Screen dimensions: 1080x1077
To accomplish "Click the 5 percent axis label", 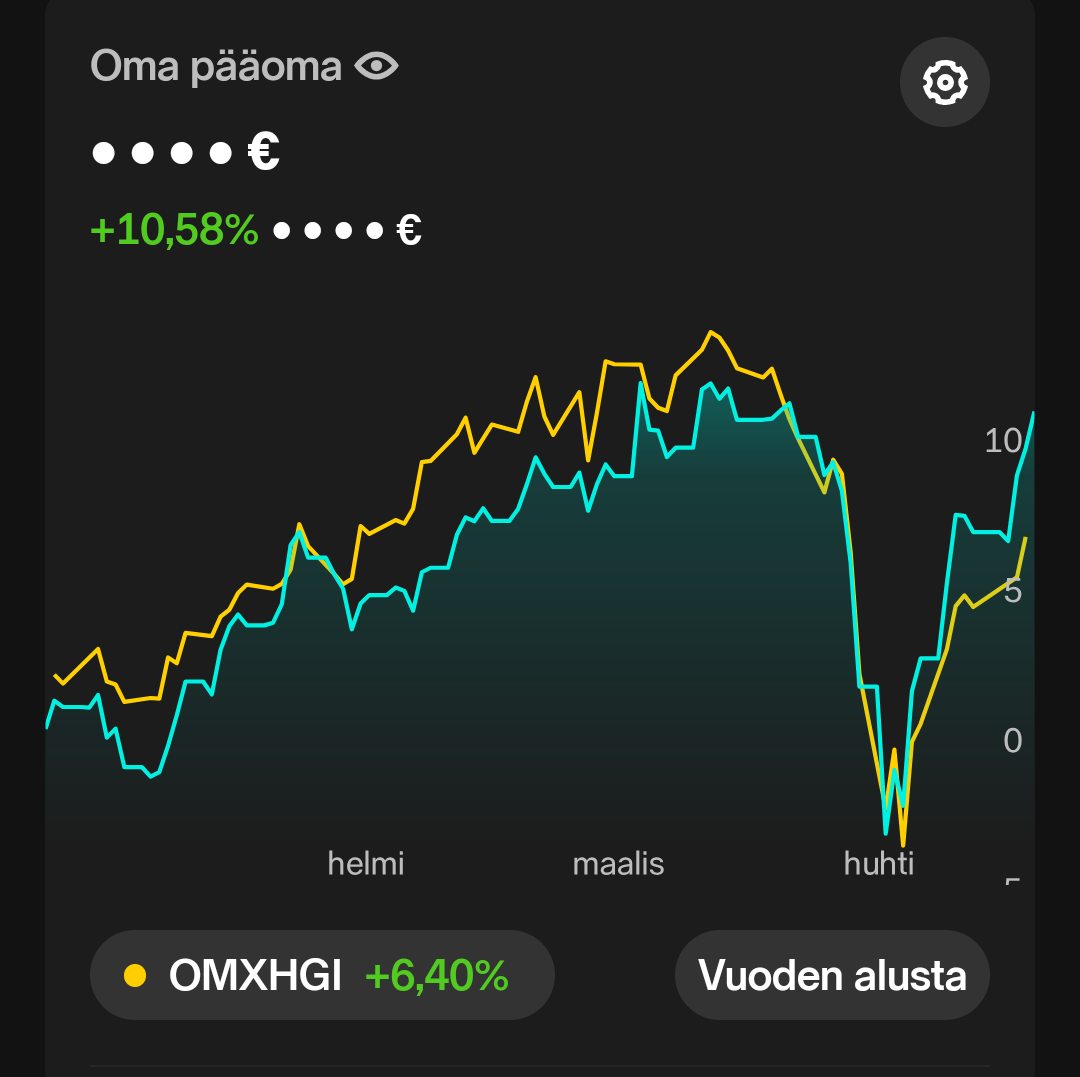I will pos(1010,591).
